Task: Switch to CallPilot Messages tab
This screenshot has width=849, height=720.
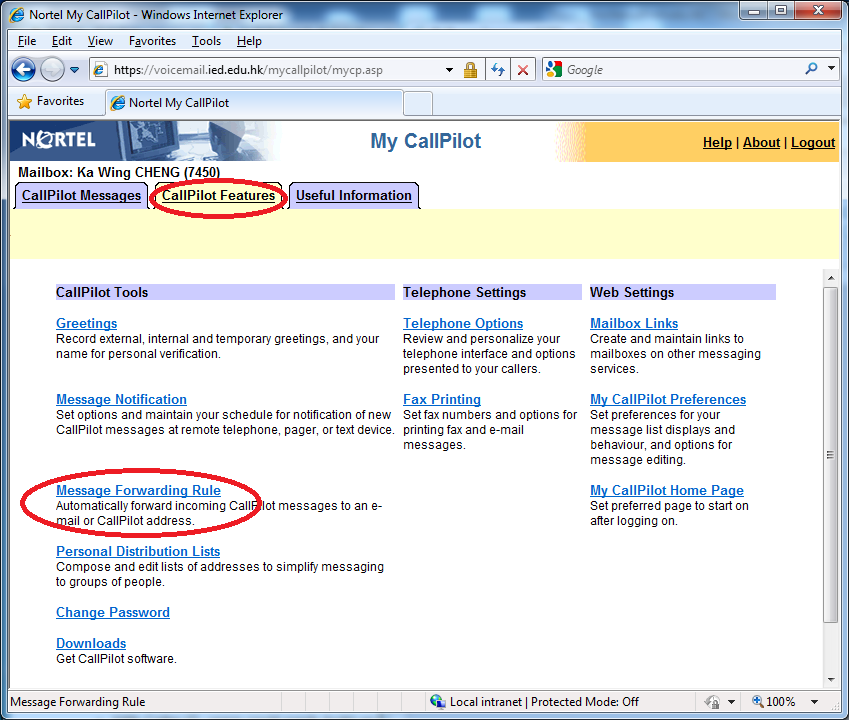Action: click(81, 195)
